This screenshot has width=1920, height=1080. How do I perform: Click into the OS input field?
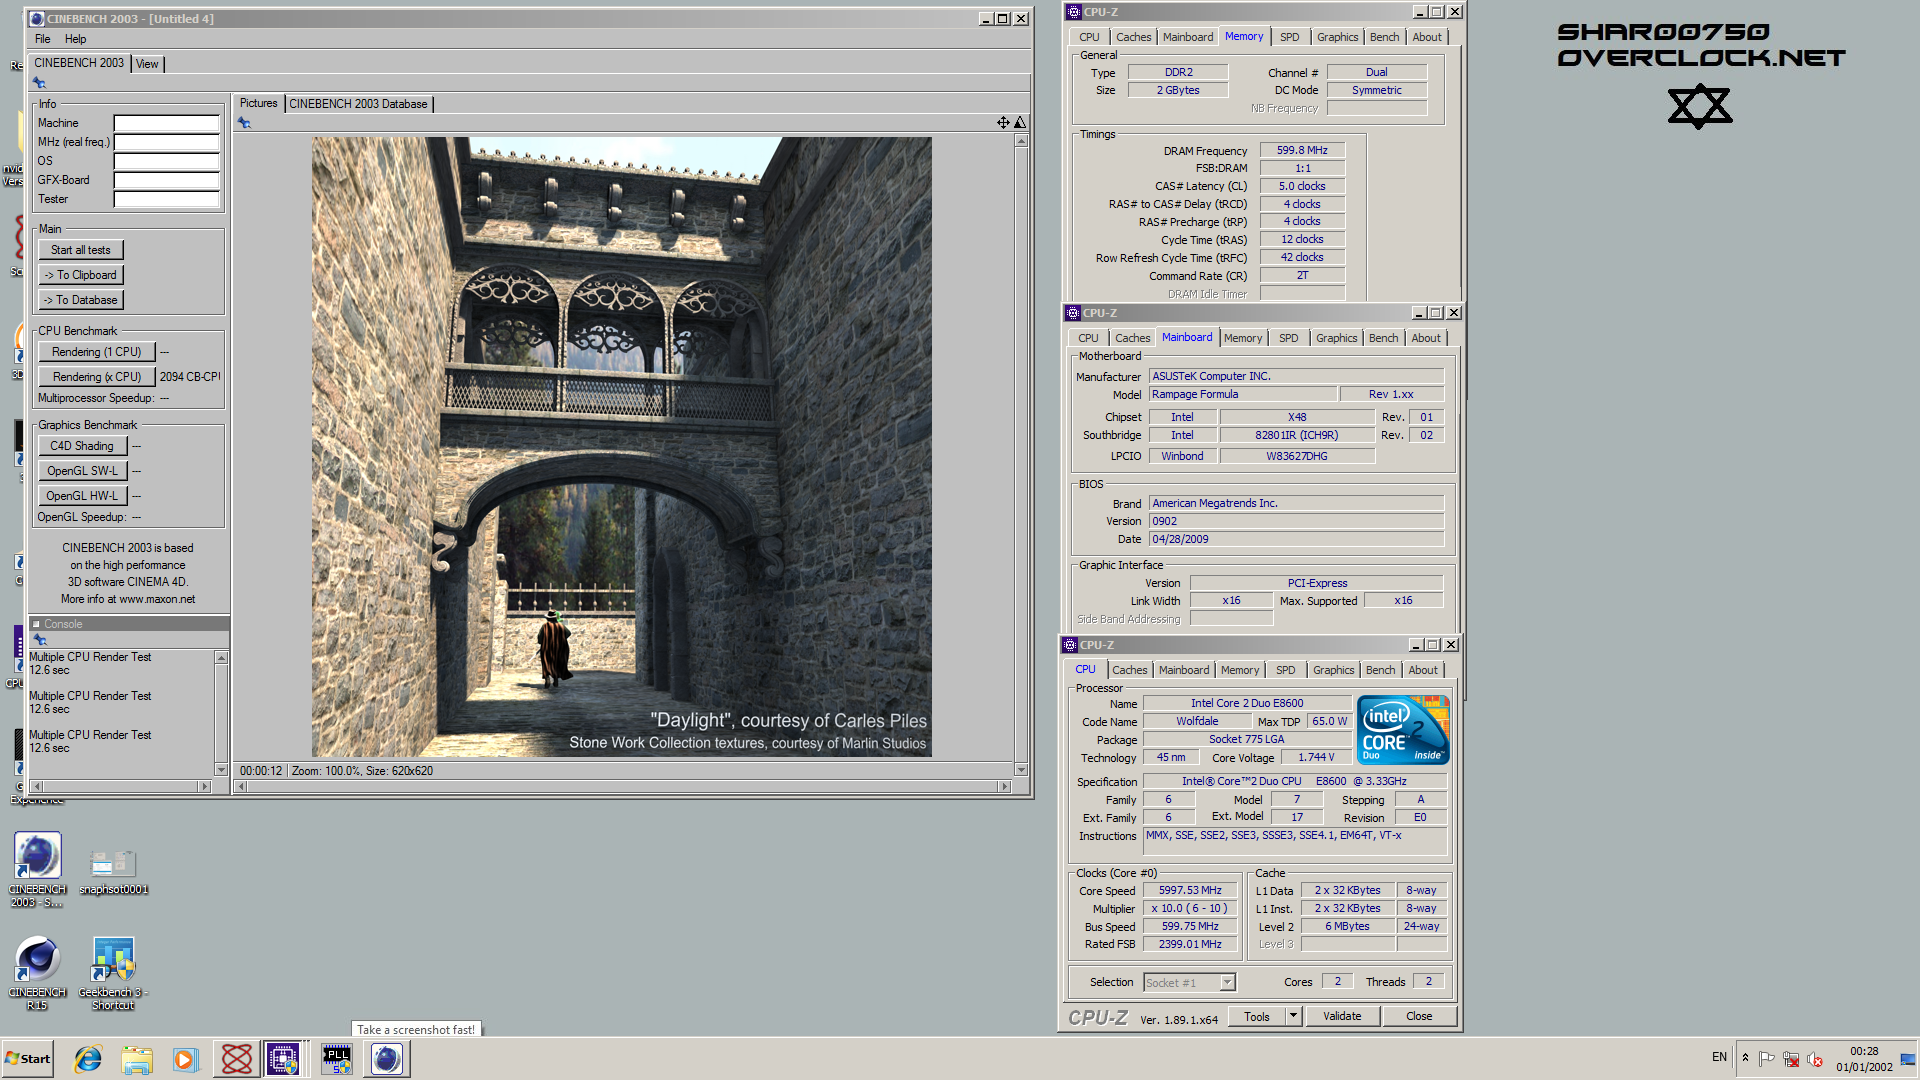point(166,161)
